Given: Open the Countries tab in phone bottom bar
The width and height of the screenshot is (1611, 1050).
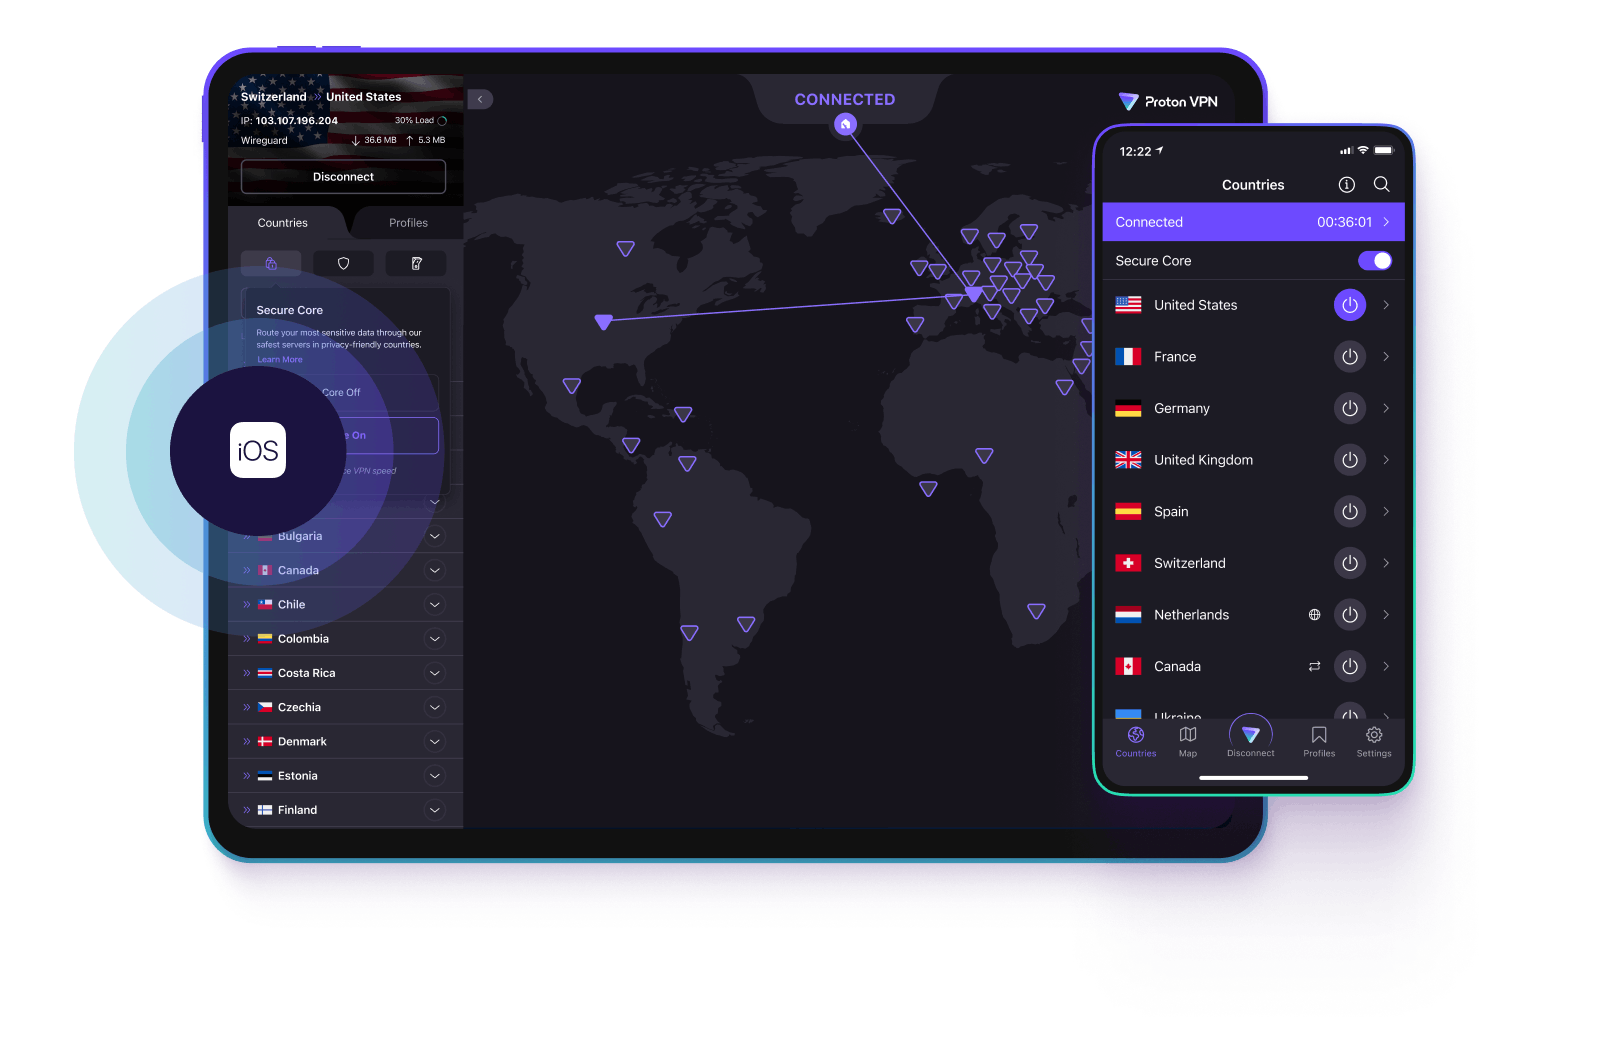Looking at the screenshot, I should 1136,742.
